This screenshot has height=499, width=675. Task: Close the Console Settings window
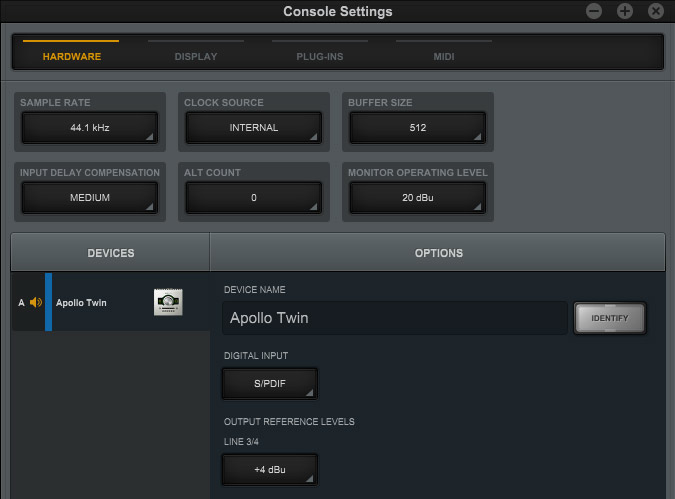point(656,11)
